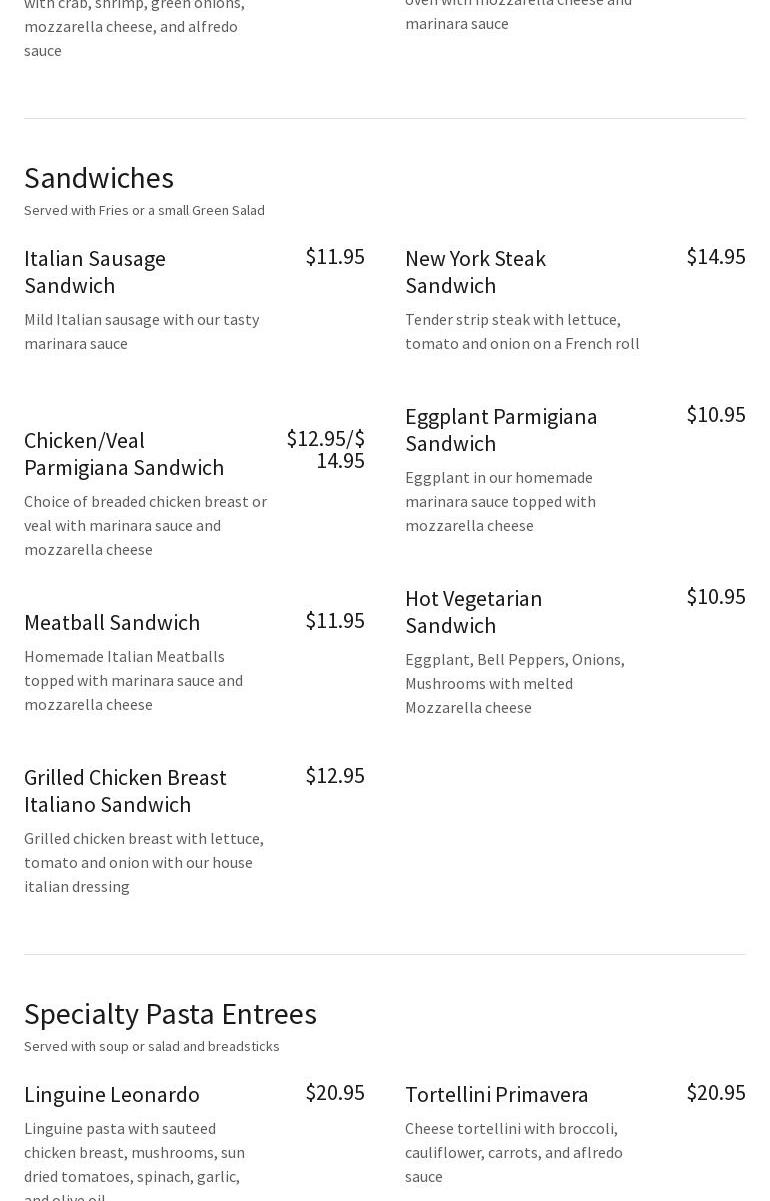
Task: Click the Linguine Leonardo $20.95 price
Action: coord(335,1092)
